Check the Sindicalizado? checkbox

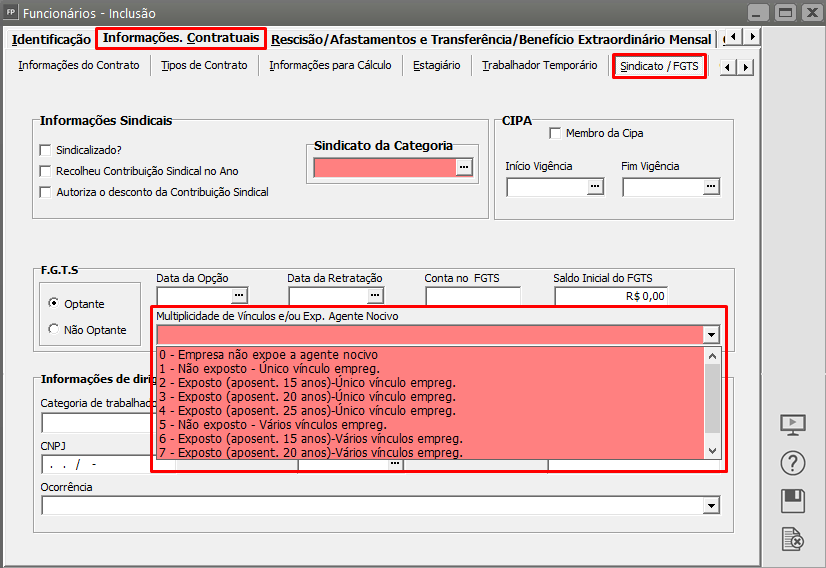coord(45,150)
